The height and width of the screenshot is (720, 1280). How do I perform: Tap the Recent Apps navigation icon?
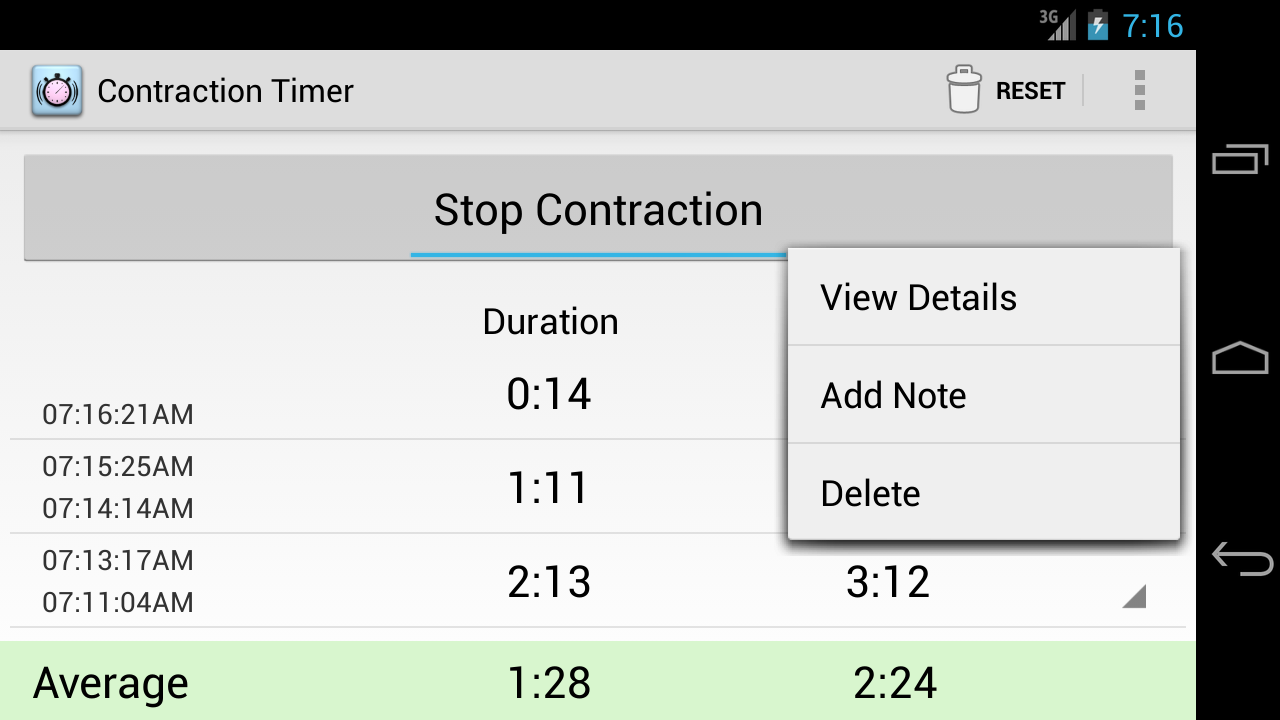point(1237,158)
